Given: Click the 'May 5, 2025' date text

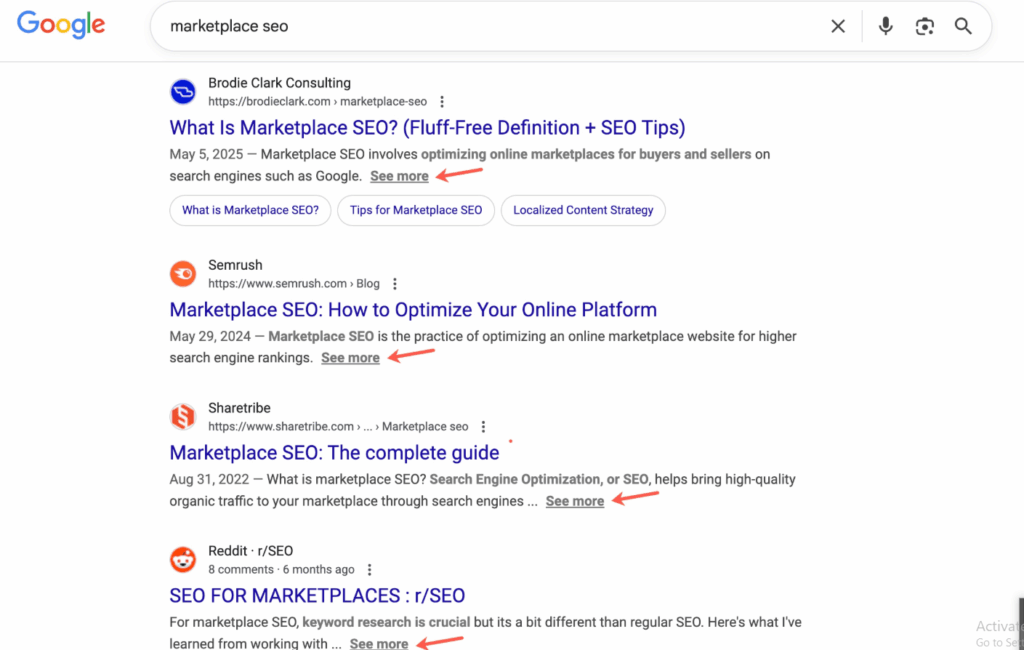Looking at the screenshot, I should coord(206,155).
